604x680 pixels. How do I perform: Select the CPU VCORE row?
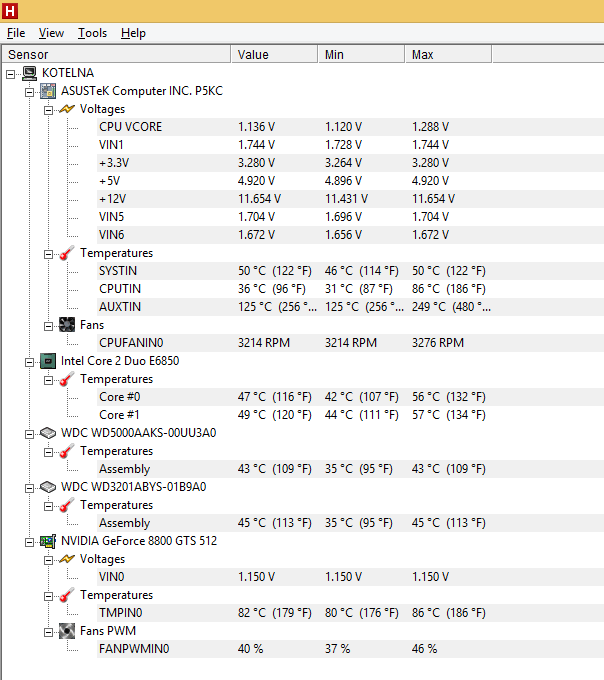point(350,127)
